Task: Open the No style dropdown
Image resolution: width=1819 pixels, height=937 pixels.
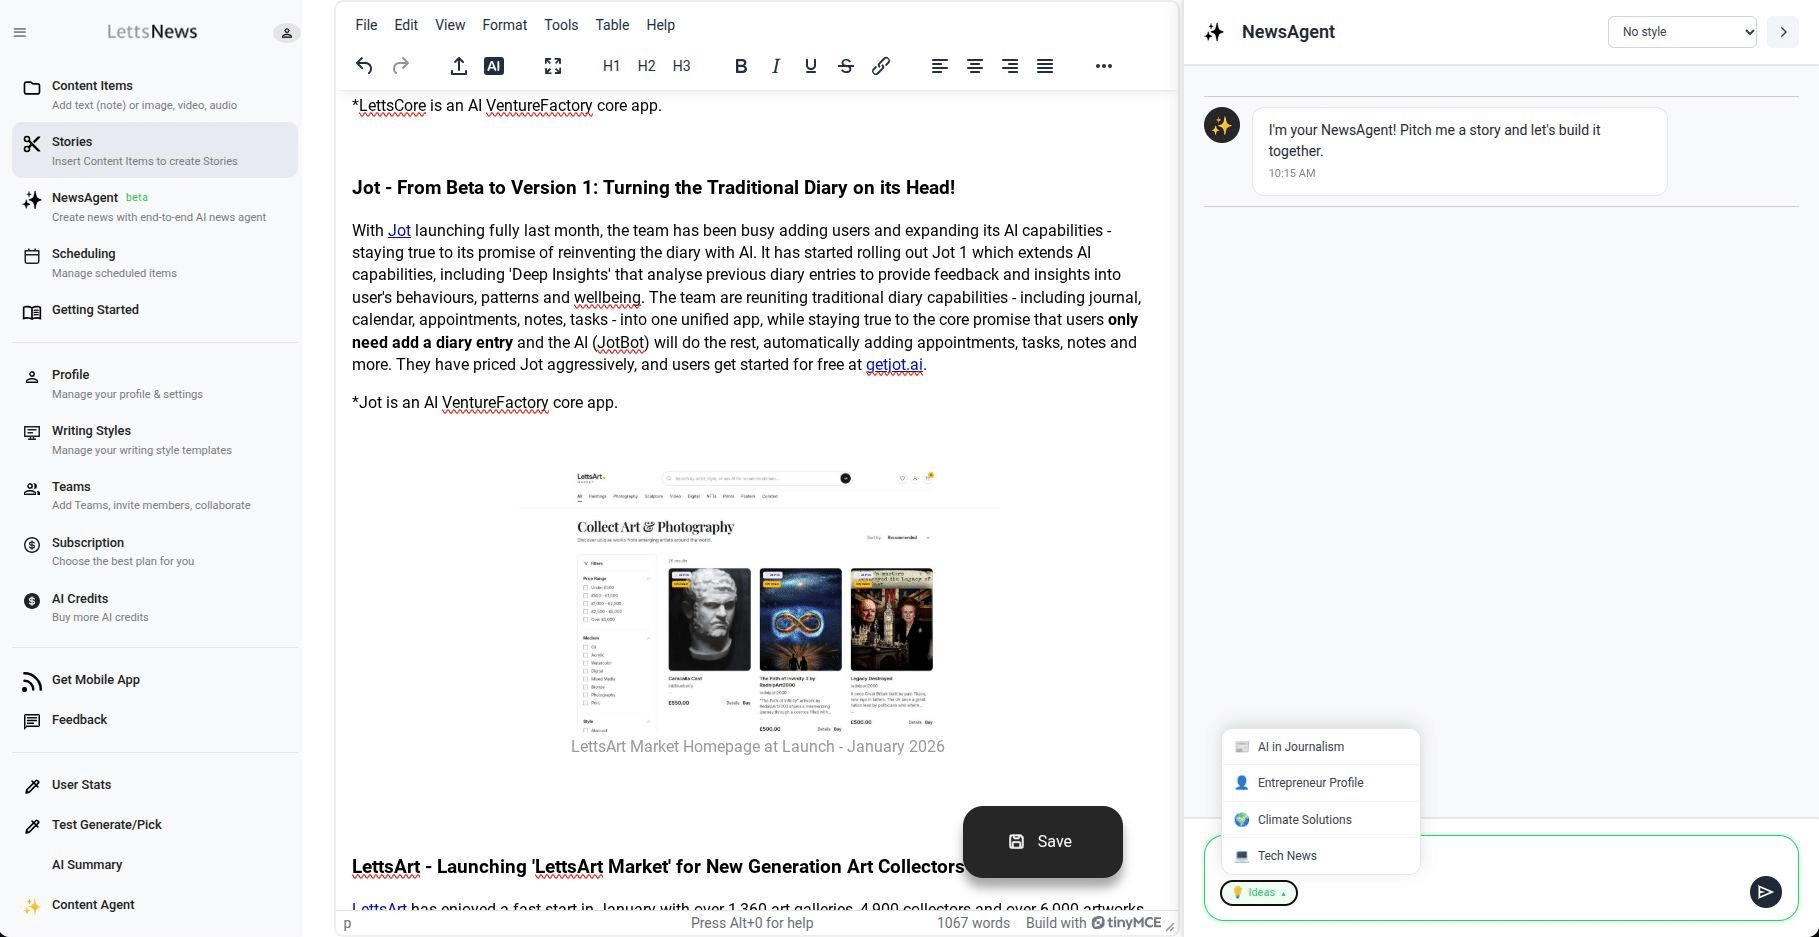Action: point(1681,31)
